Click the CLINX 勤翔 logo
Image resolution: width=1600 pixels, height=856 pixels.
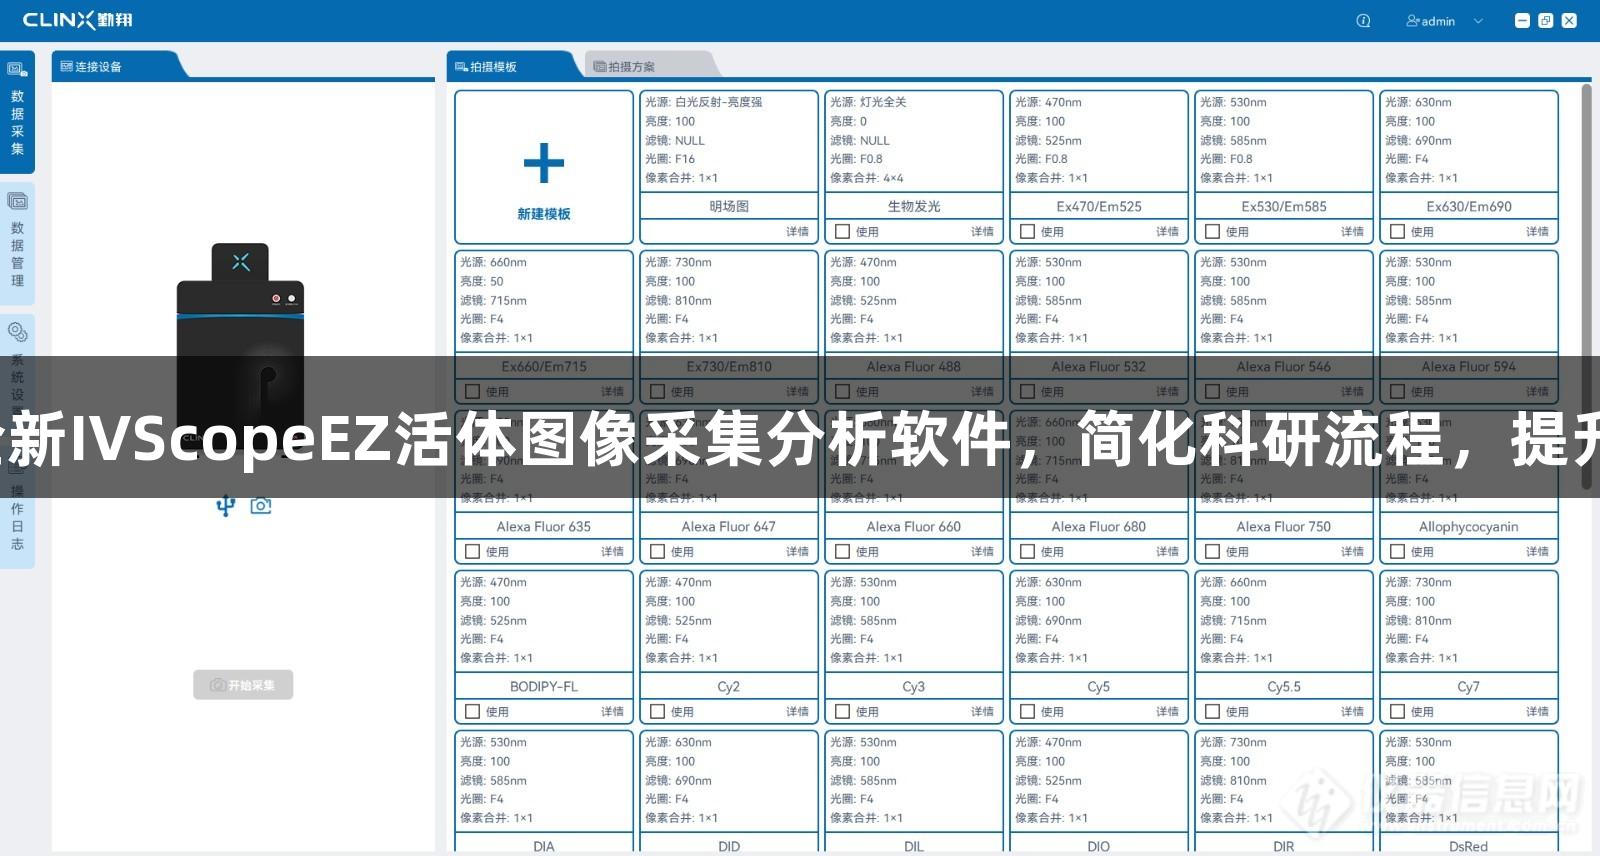tap(77, 20)
